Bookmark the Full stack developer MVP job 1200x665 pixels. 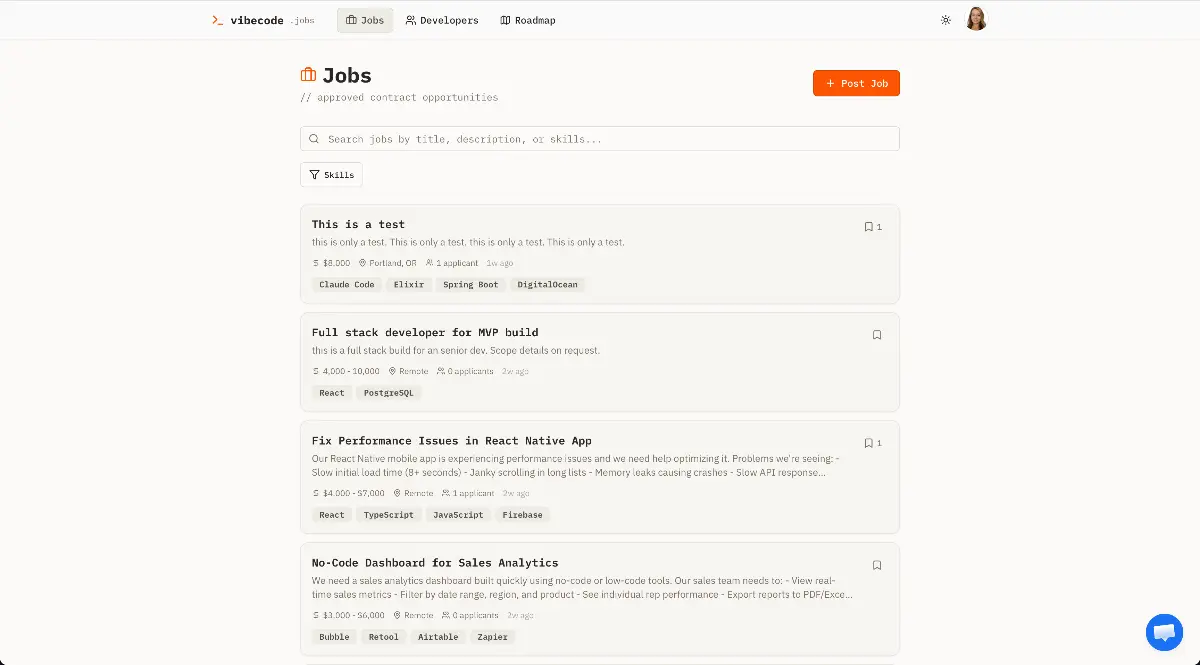point(877,335)
